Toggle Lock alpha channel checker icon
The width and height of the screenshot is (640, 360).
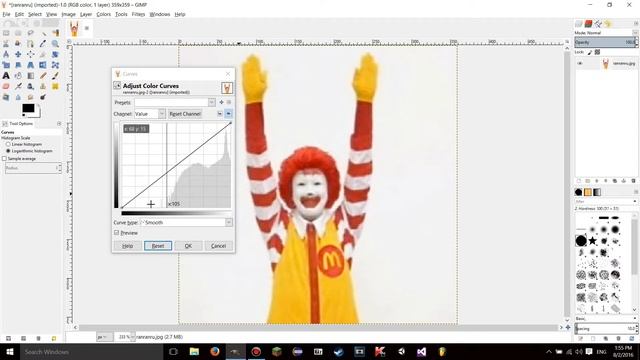click(598, 52)
